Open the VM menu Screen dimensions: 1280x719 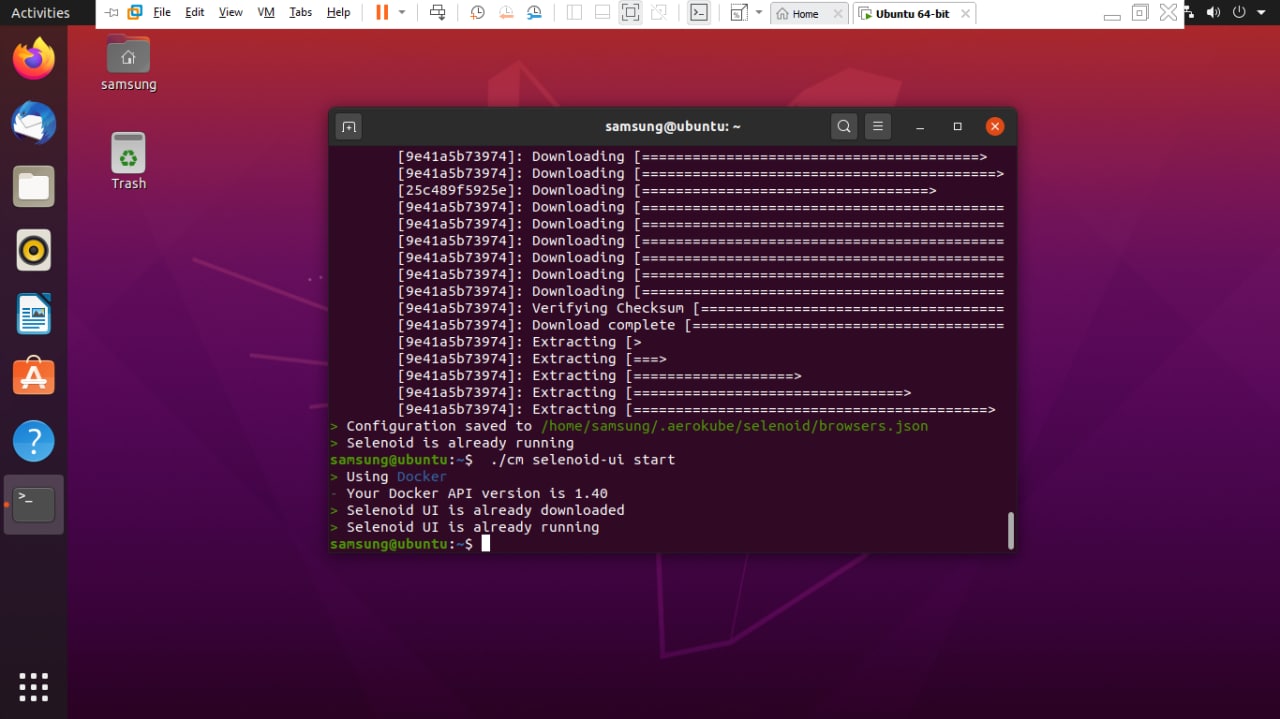(266, 13)
